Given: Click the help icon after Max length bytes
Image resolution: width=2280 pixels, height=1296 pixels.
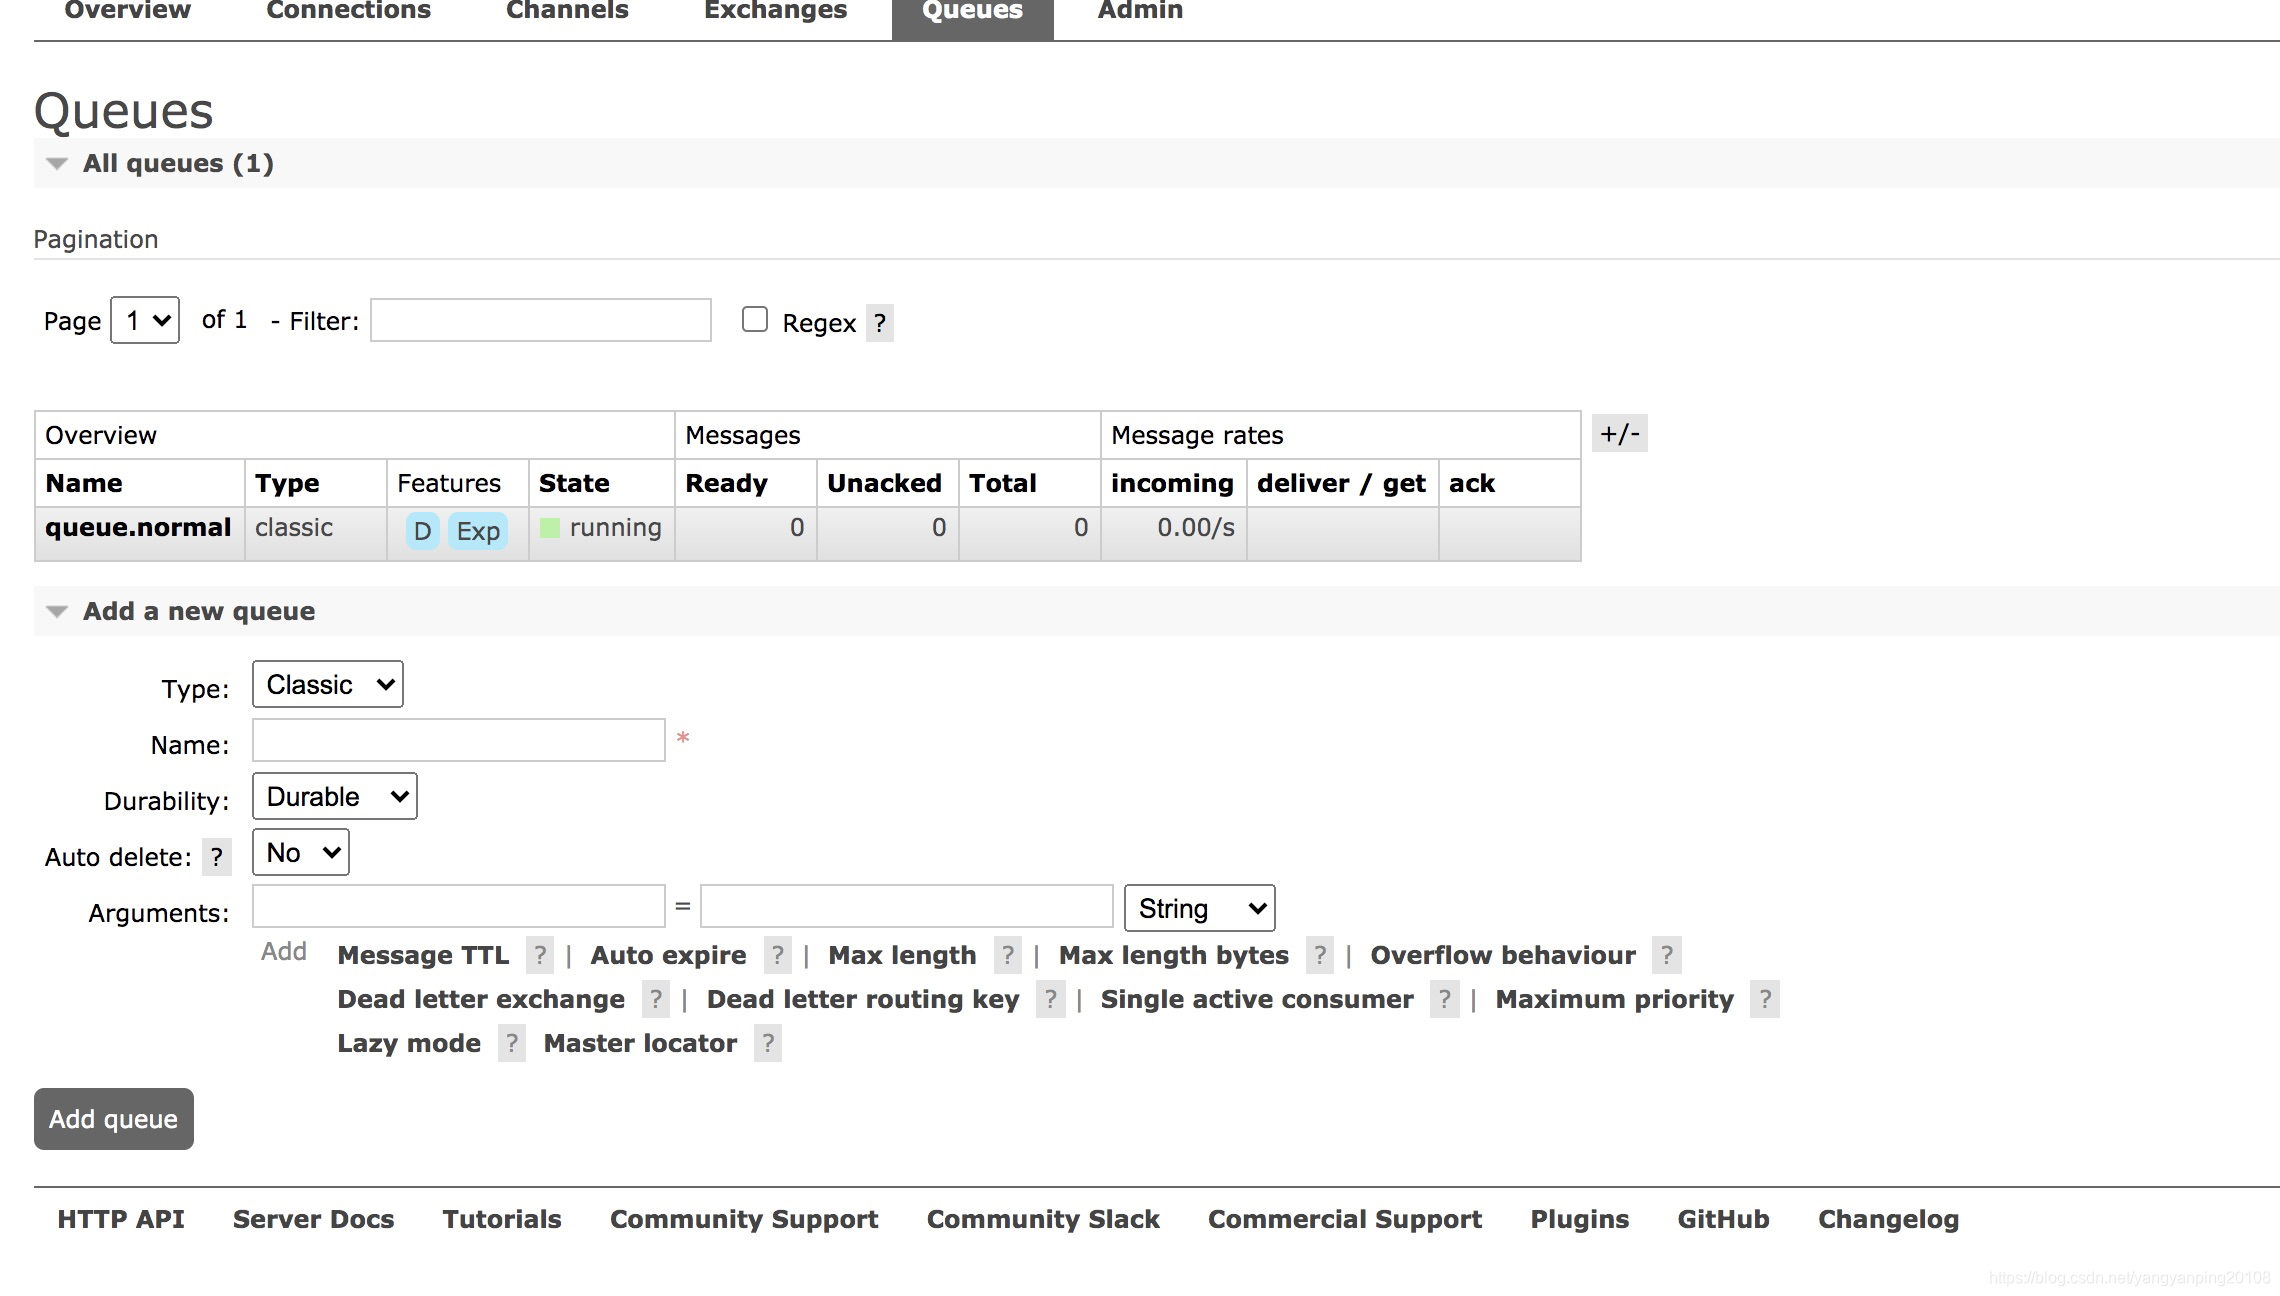Looking at the screenshot, I should (x=1320, y=955).
